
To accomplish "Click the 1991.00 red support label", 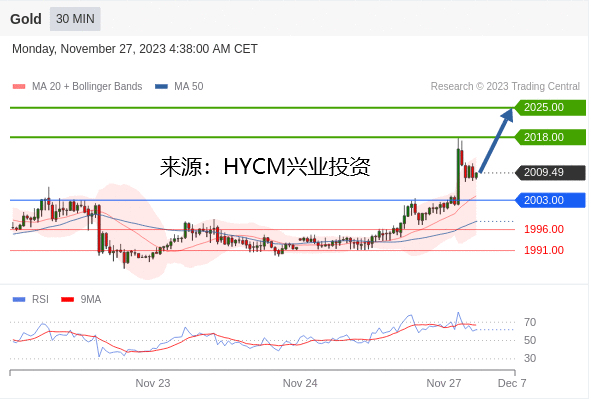I will coord(544,250).
